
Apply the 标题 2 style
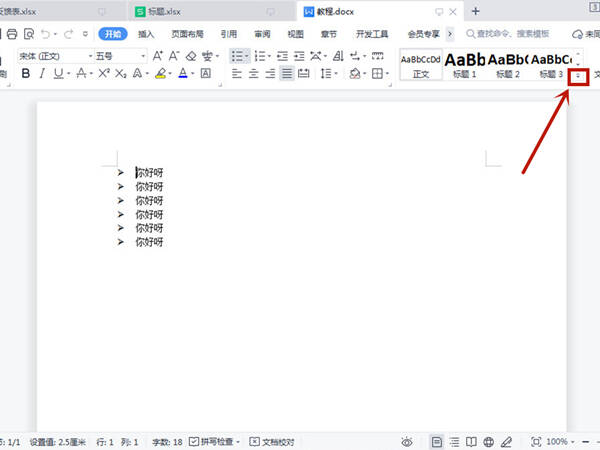point(508,65)
